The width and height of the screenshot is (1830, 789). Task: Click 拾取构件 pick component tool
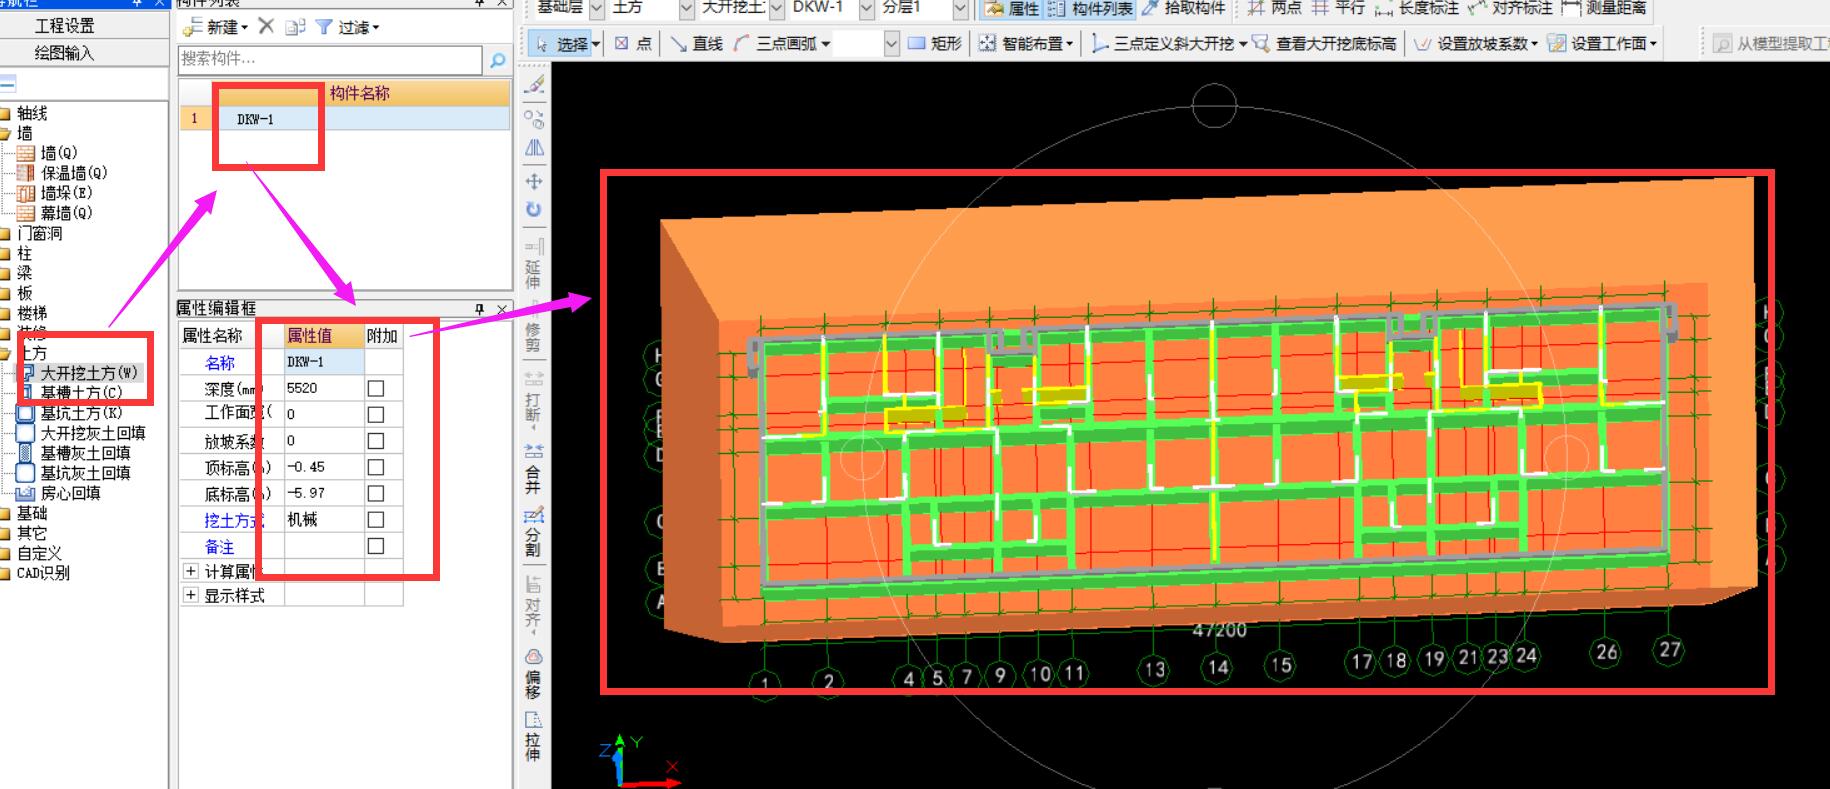pos(1184,8)
